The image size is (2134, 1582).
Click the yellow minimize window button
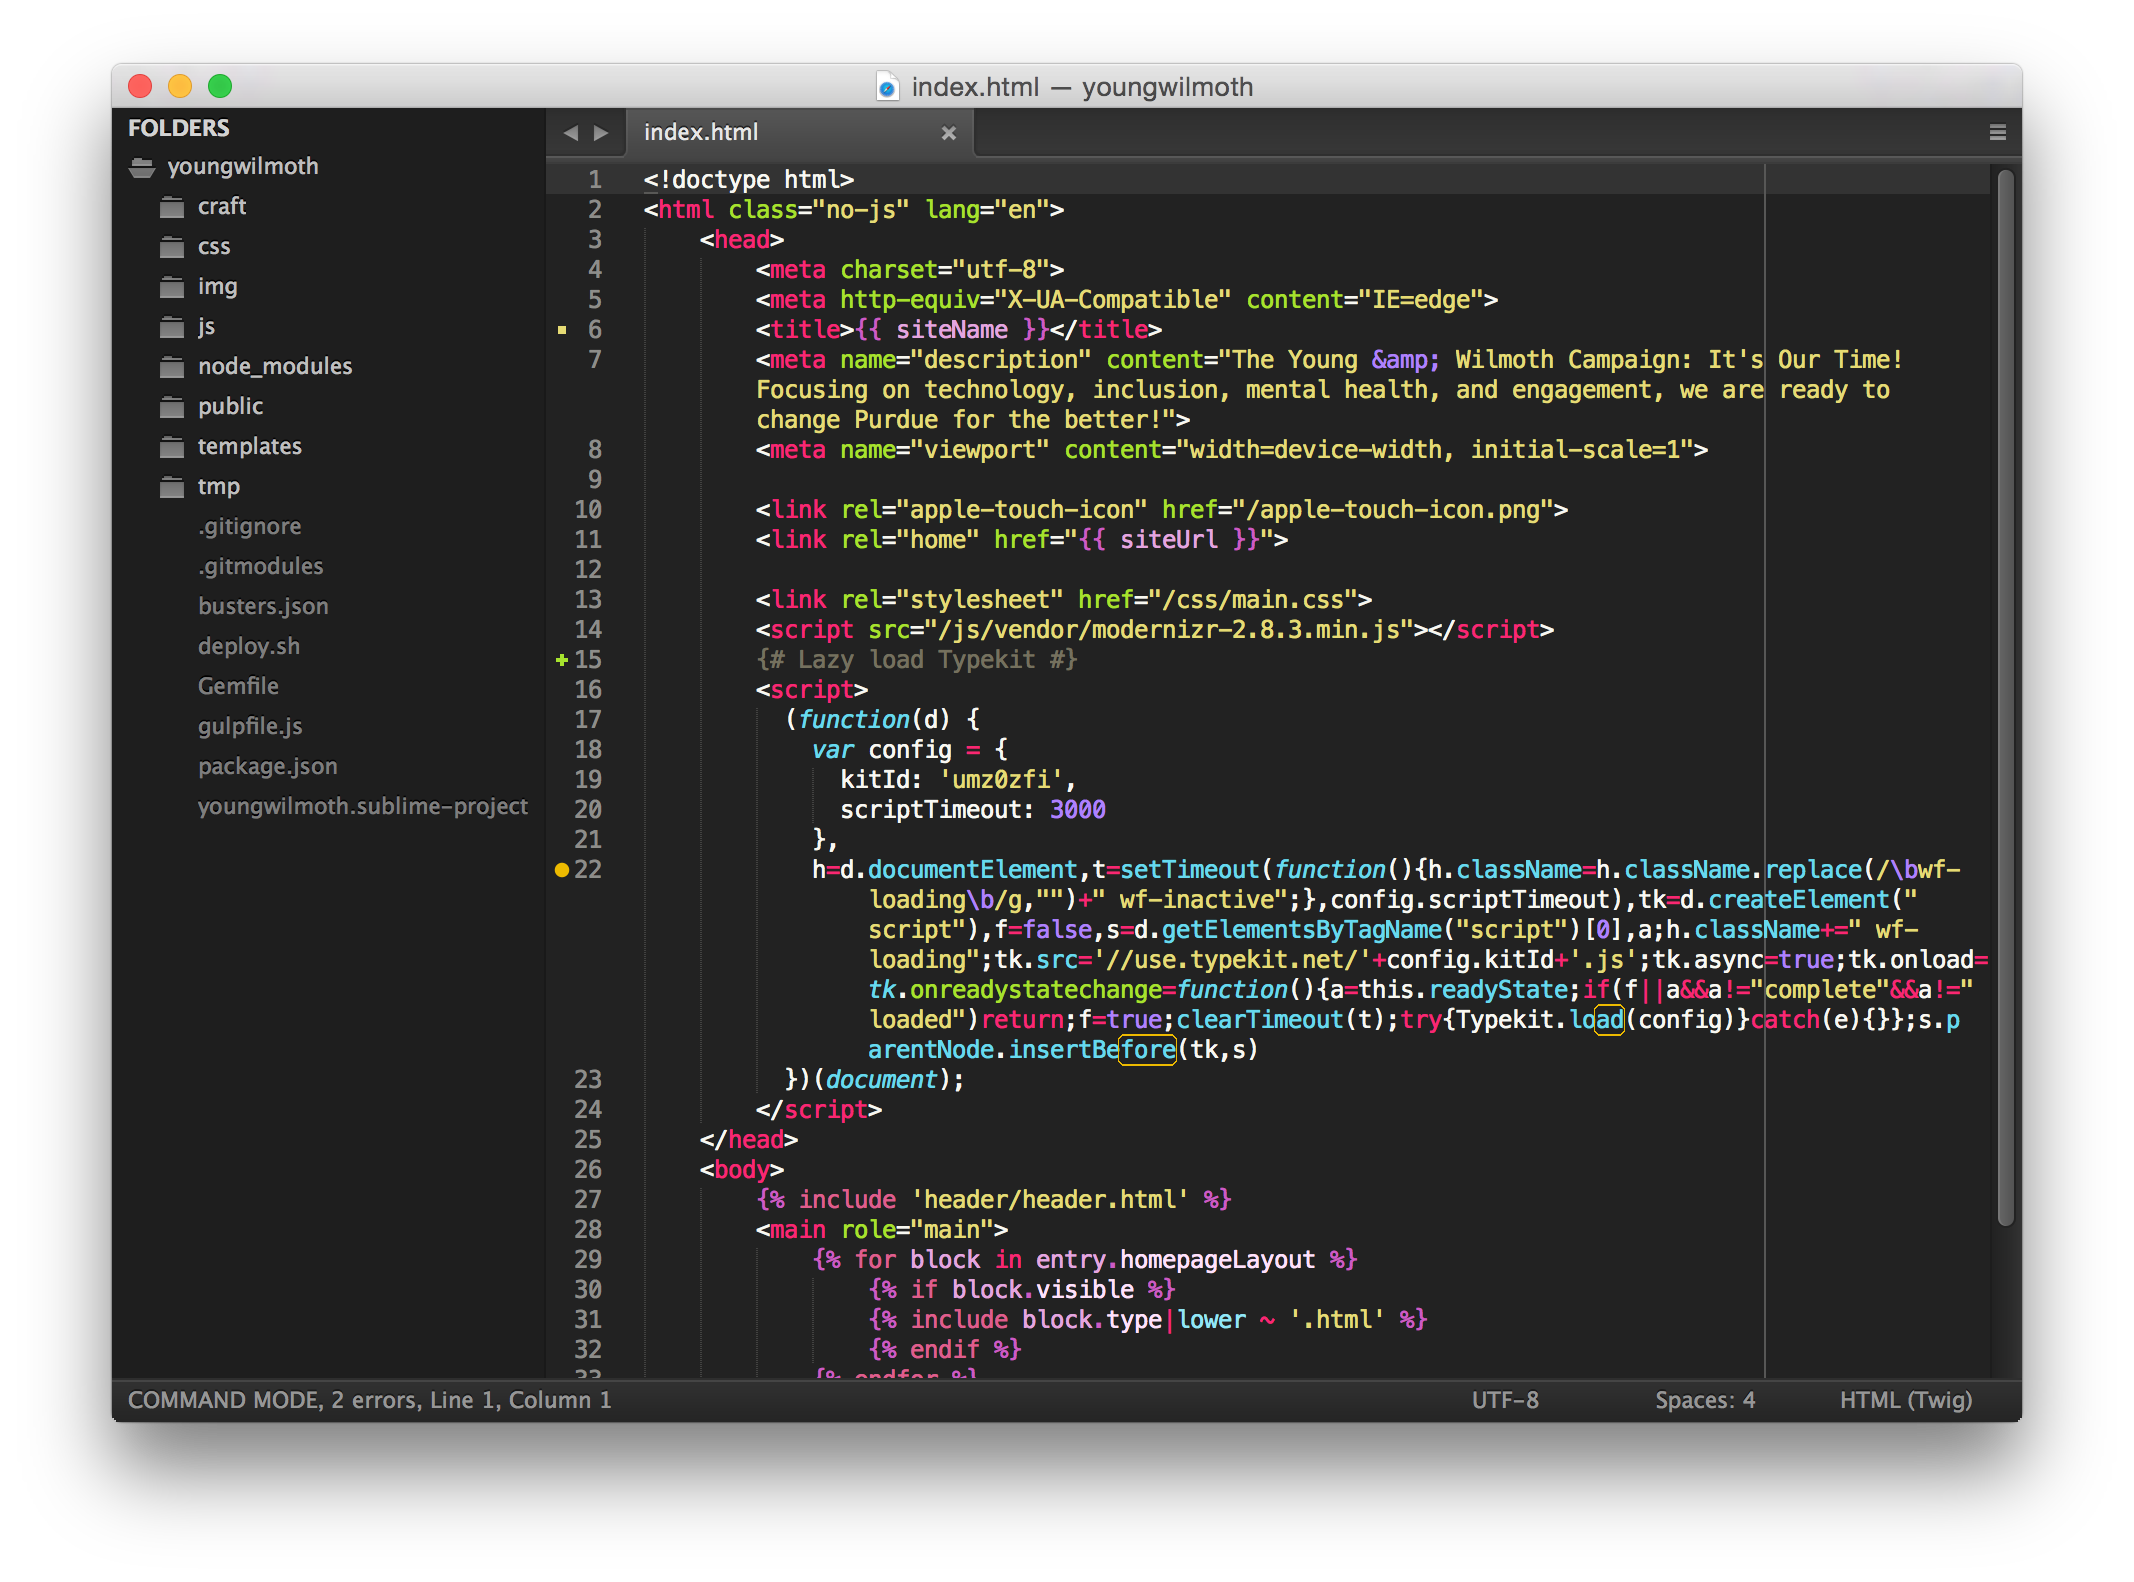(180, 87)
